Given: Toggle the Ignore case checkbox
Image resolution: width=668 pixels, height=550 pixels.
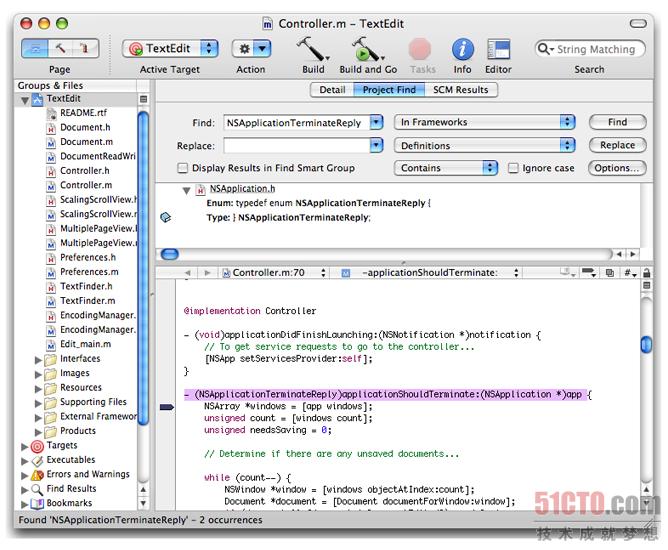Looking at the screenshot, I should pos(513,168).
